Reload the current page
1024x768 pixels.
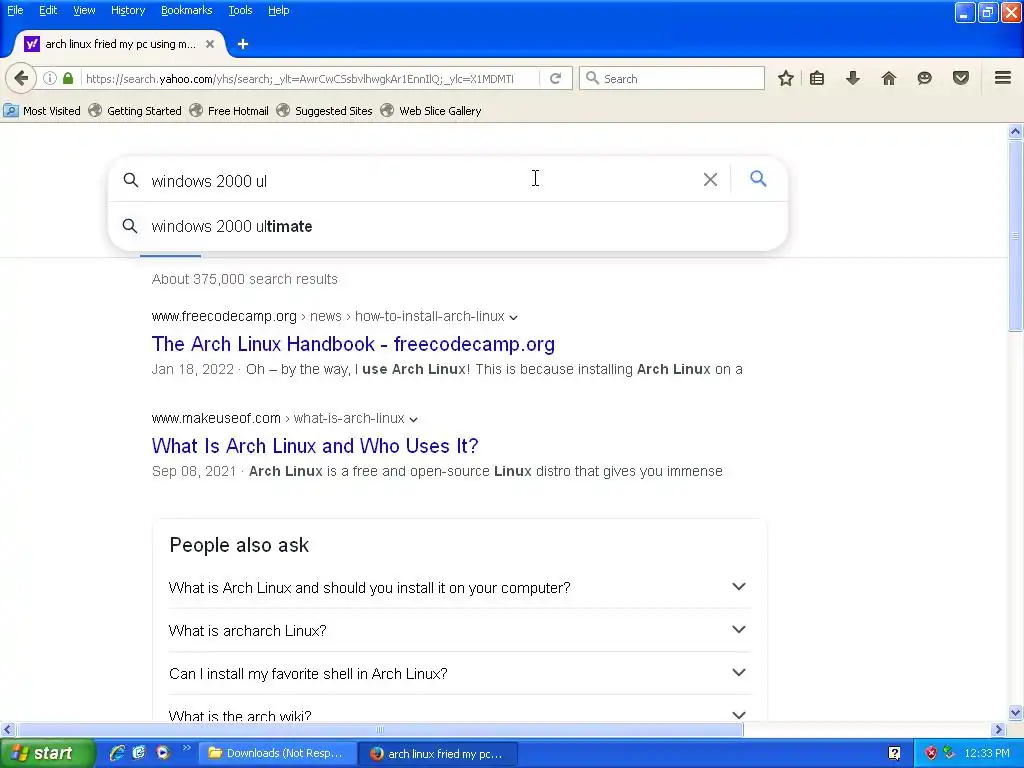click(x=555, y=78)
